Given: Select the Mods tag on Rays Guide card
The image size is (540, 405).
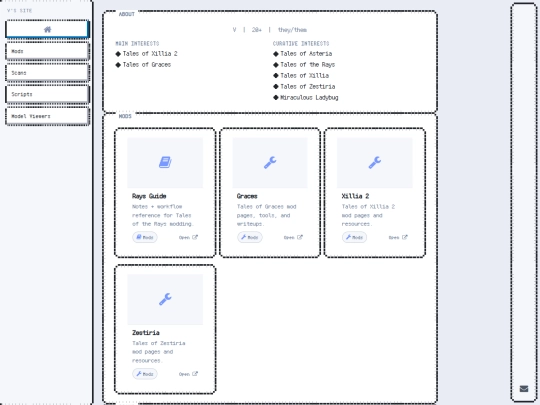Looking at the screenshot, I should [145, 237].
